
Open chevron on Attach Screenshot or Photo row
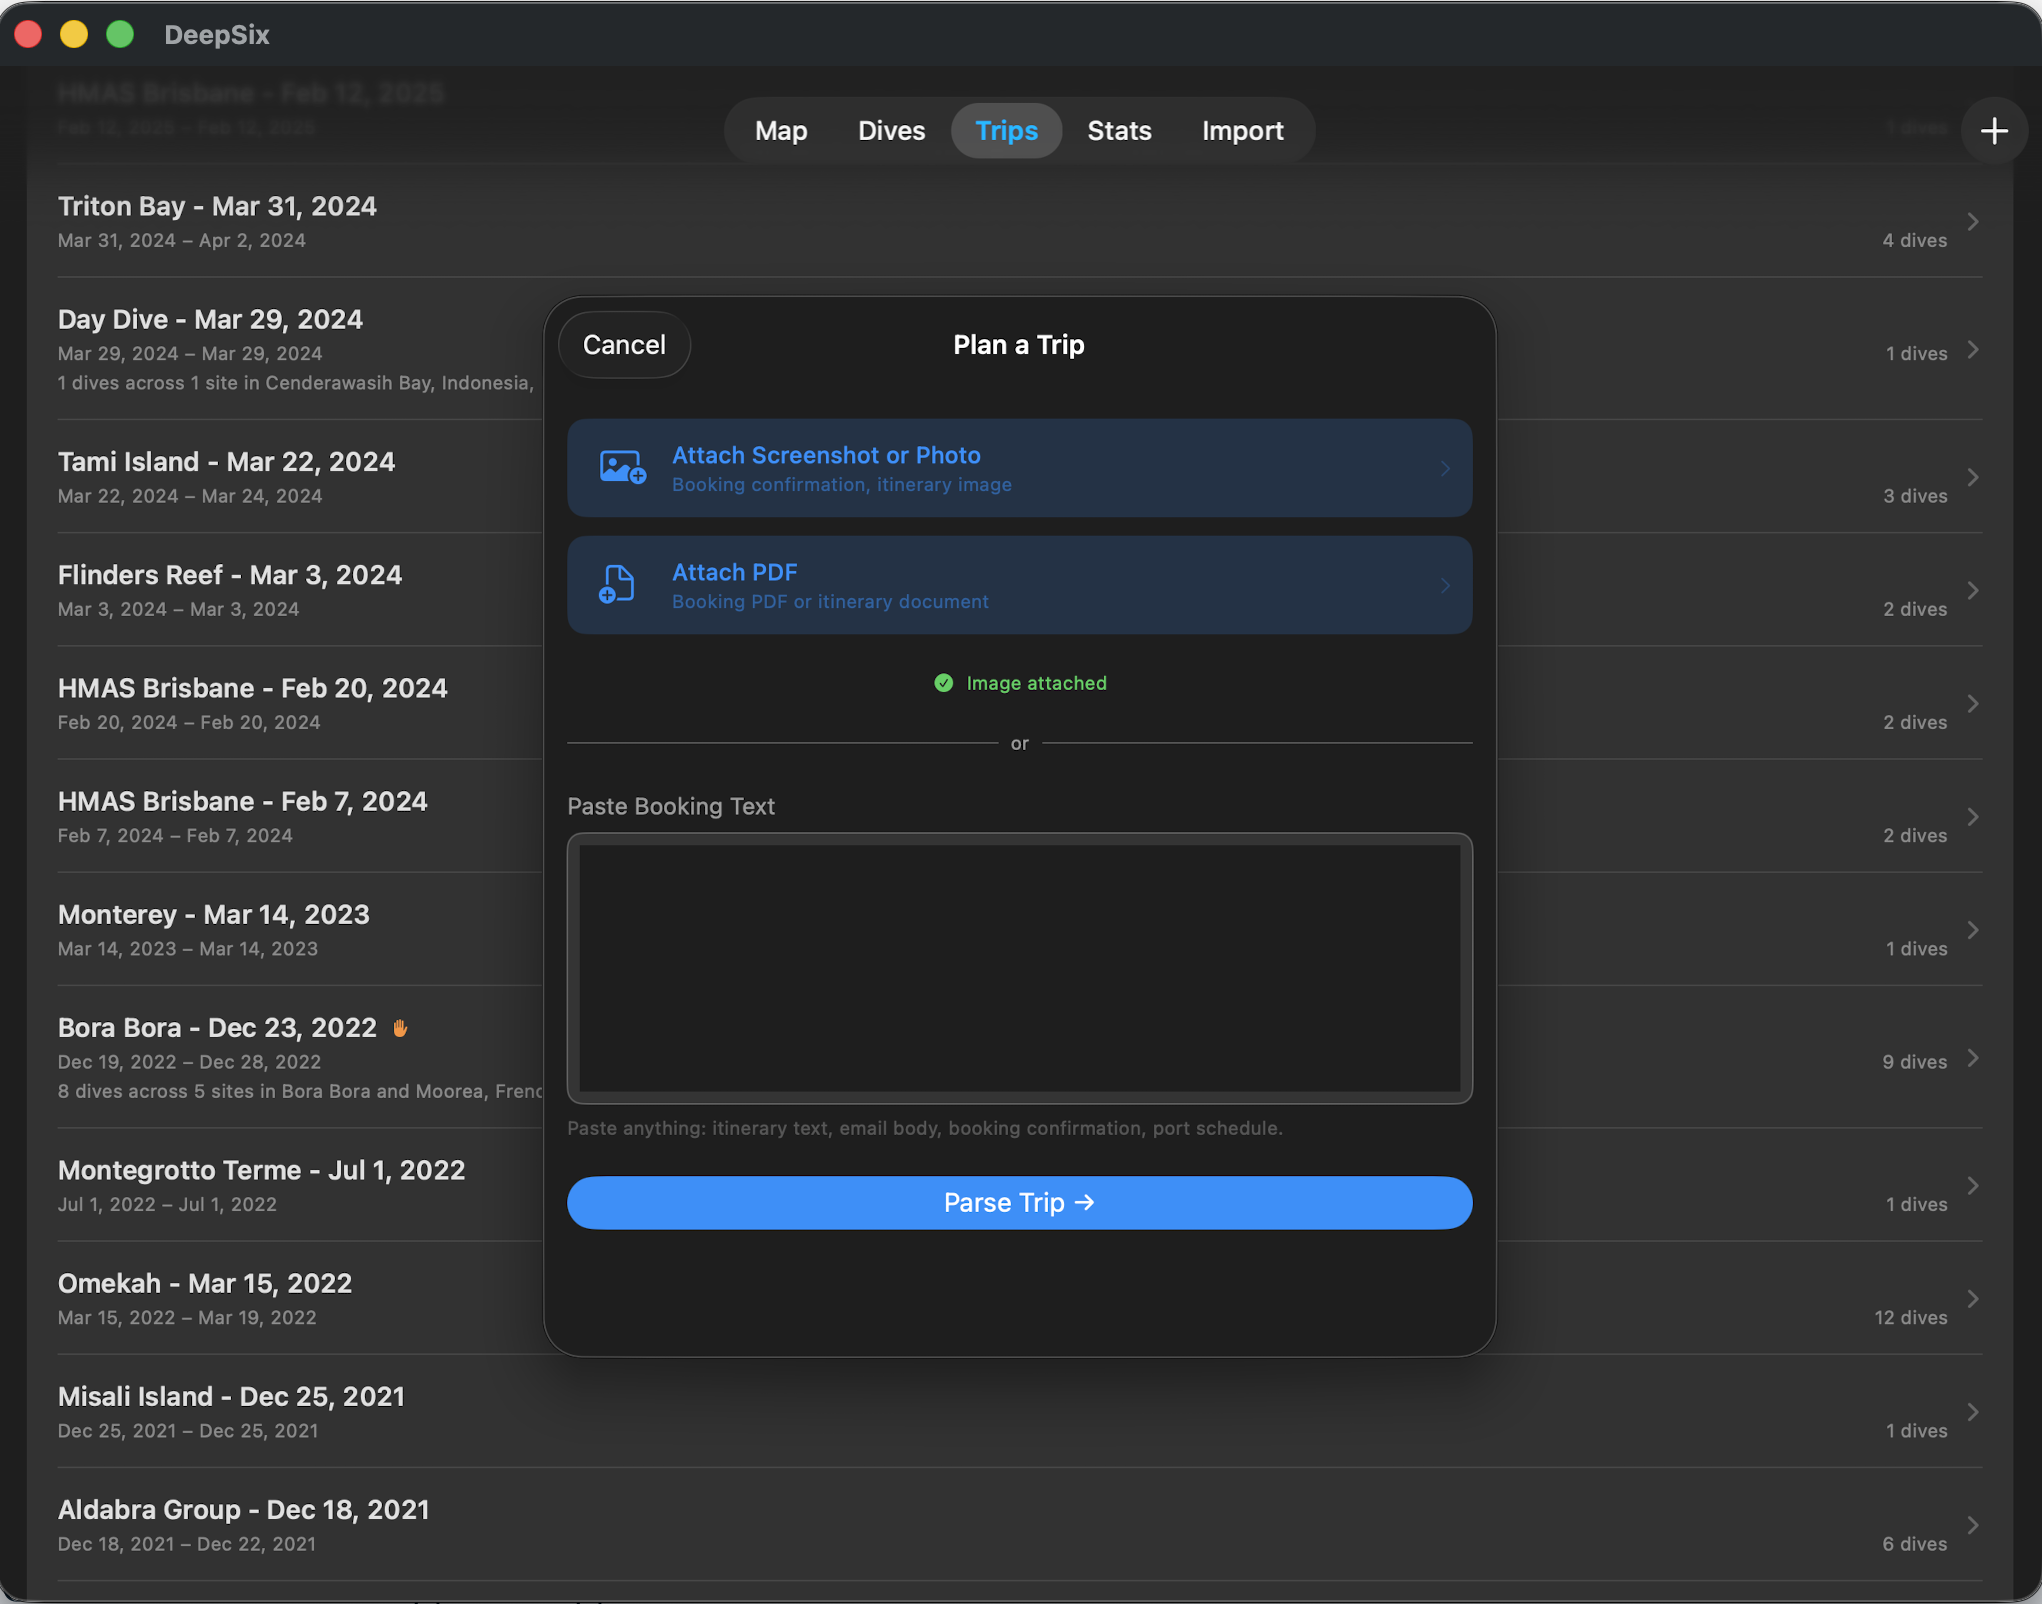(1445, 468)
